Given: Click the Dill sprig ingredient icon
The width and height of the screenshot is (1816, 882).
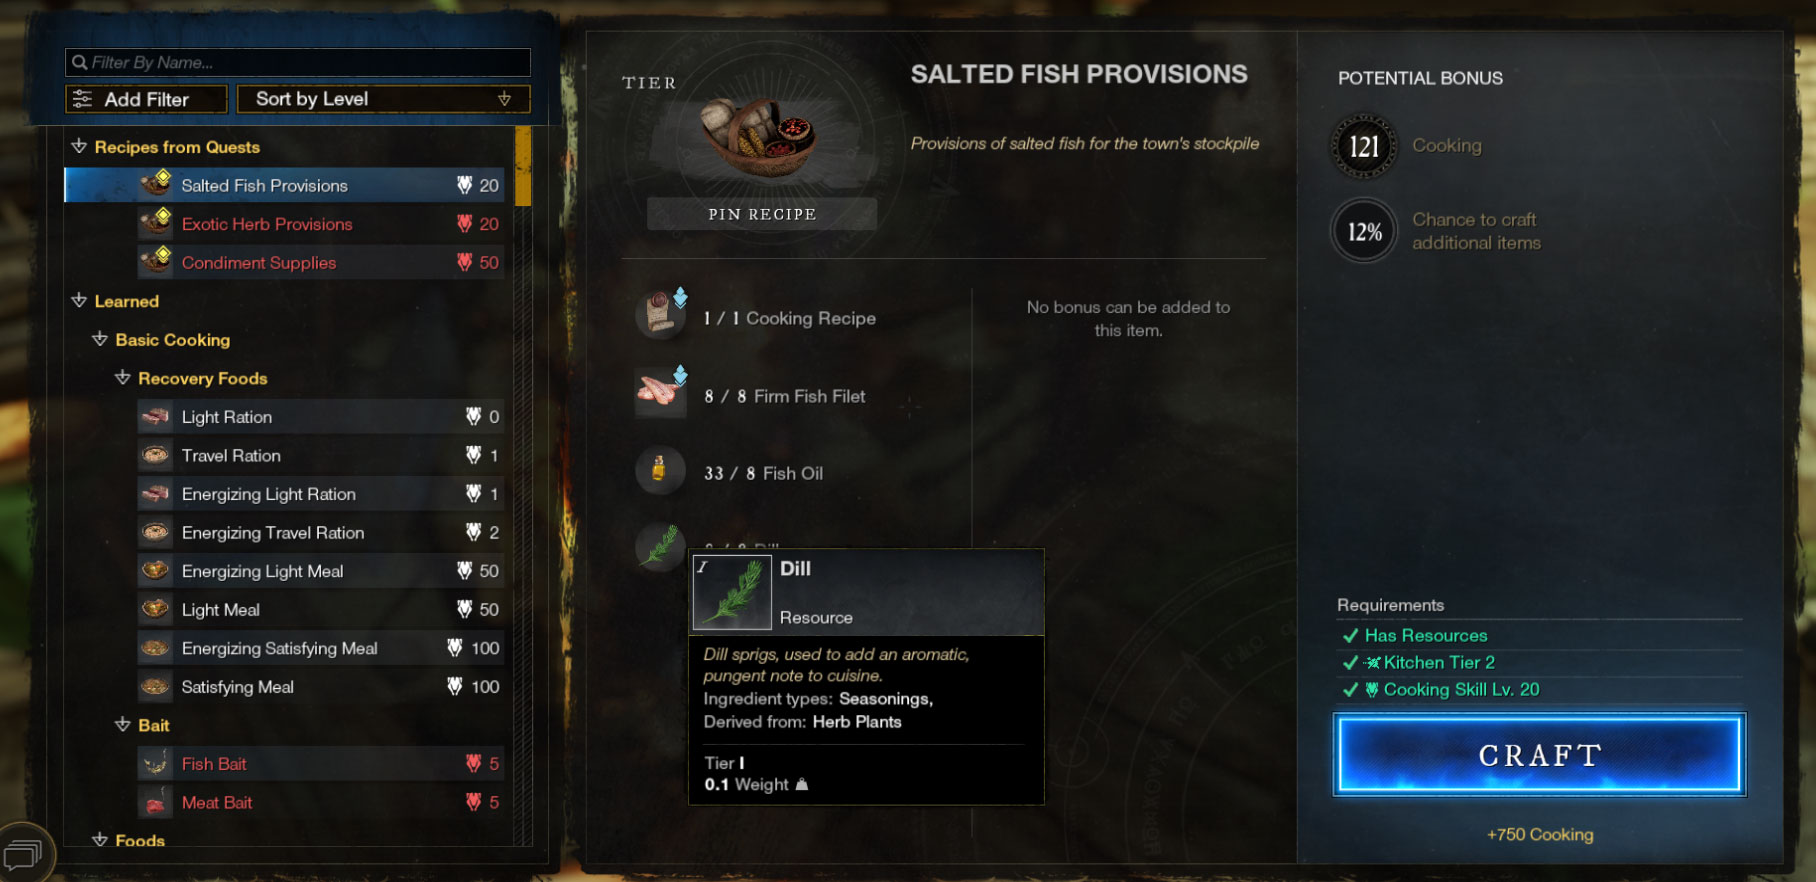Looking at the screenshot, I should 660,546.
